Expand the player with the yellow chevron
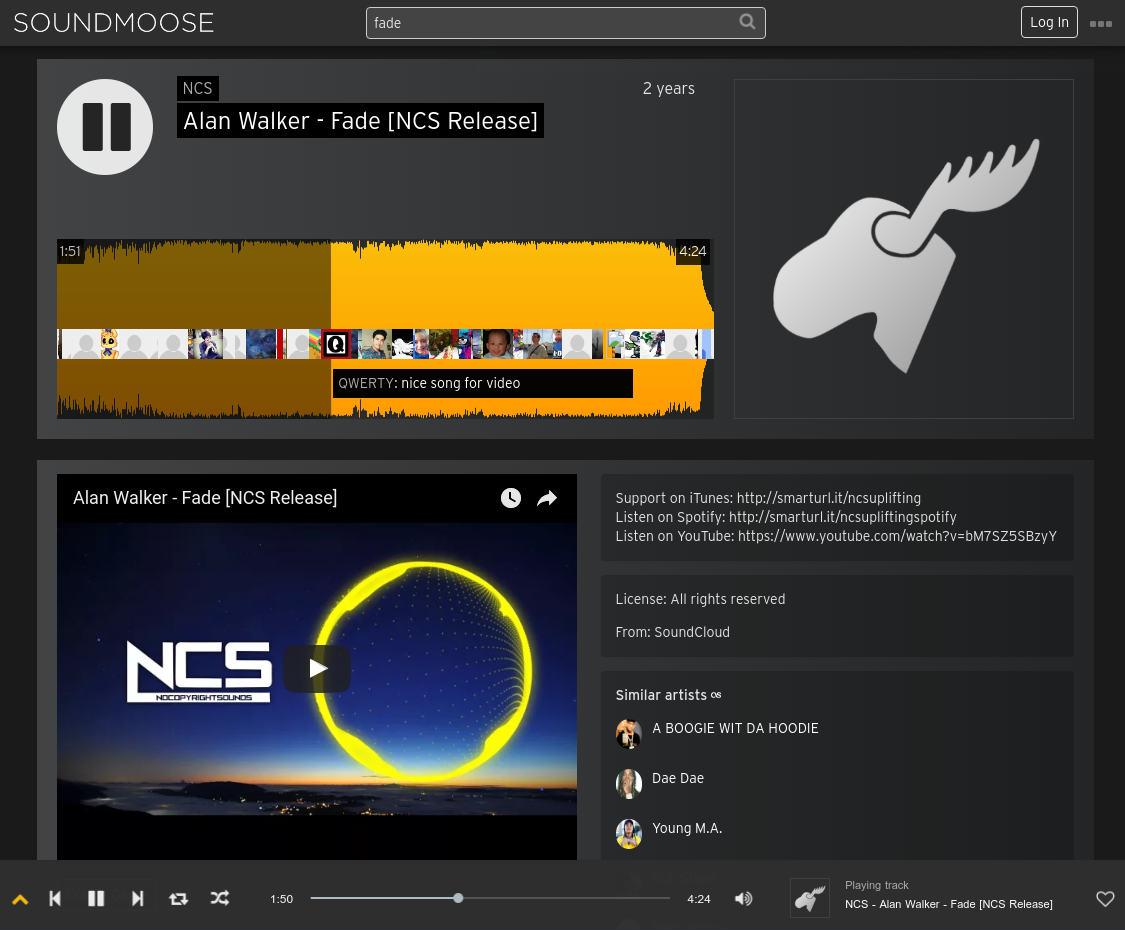The height and width of the screenshot is (930, 1125). [x=20, y=899]
